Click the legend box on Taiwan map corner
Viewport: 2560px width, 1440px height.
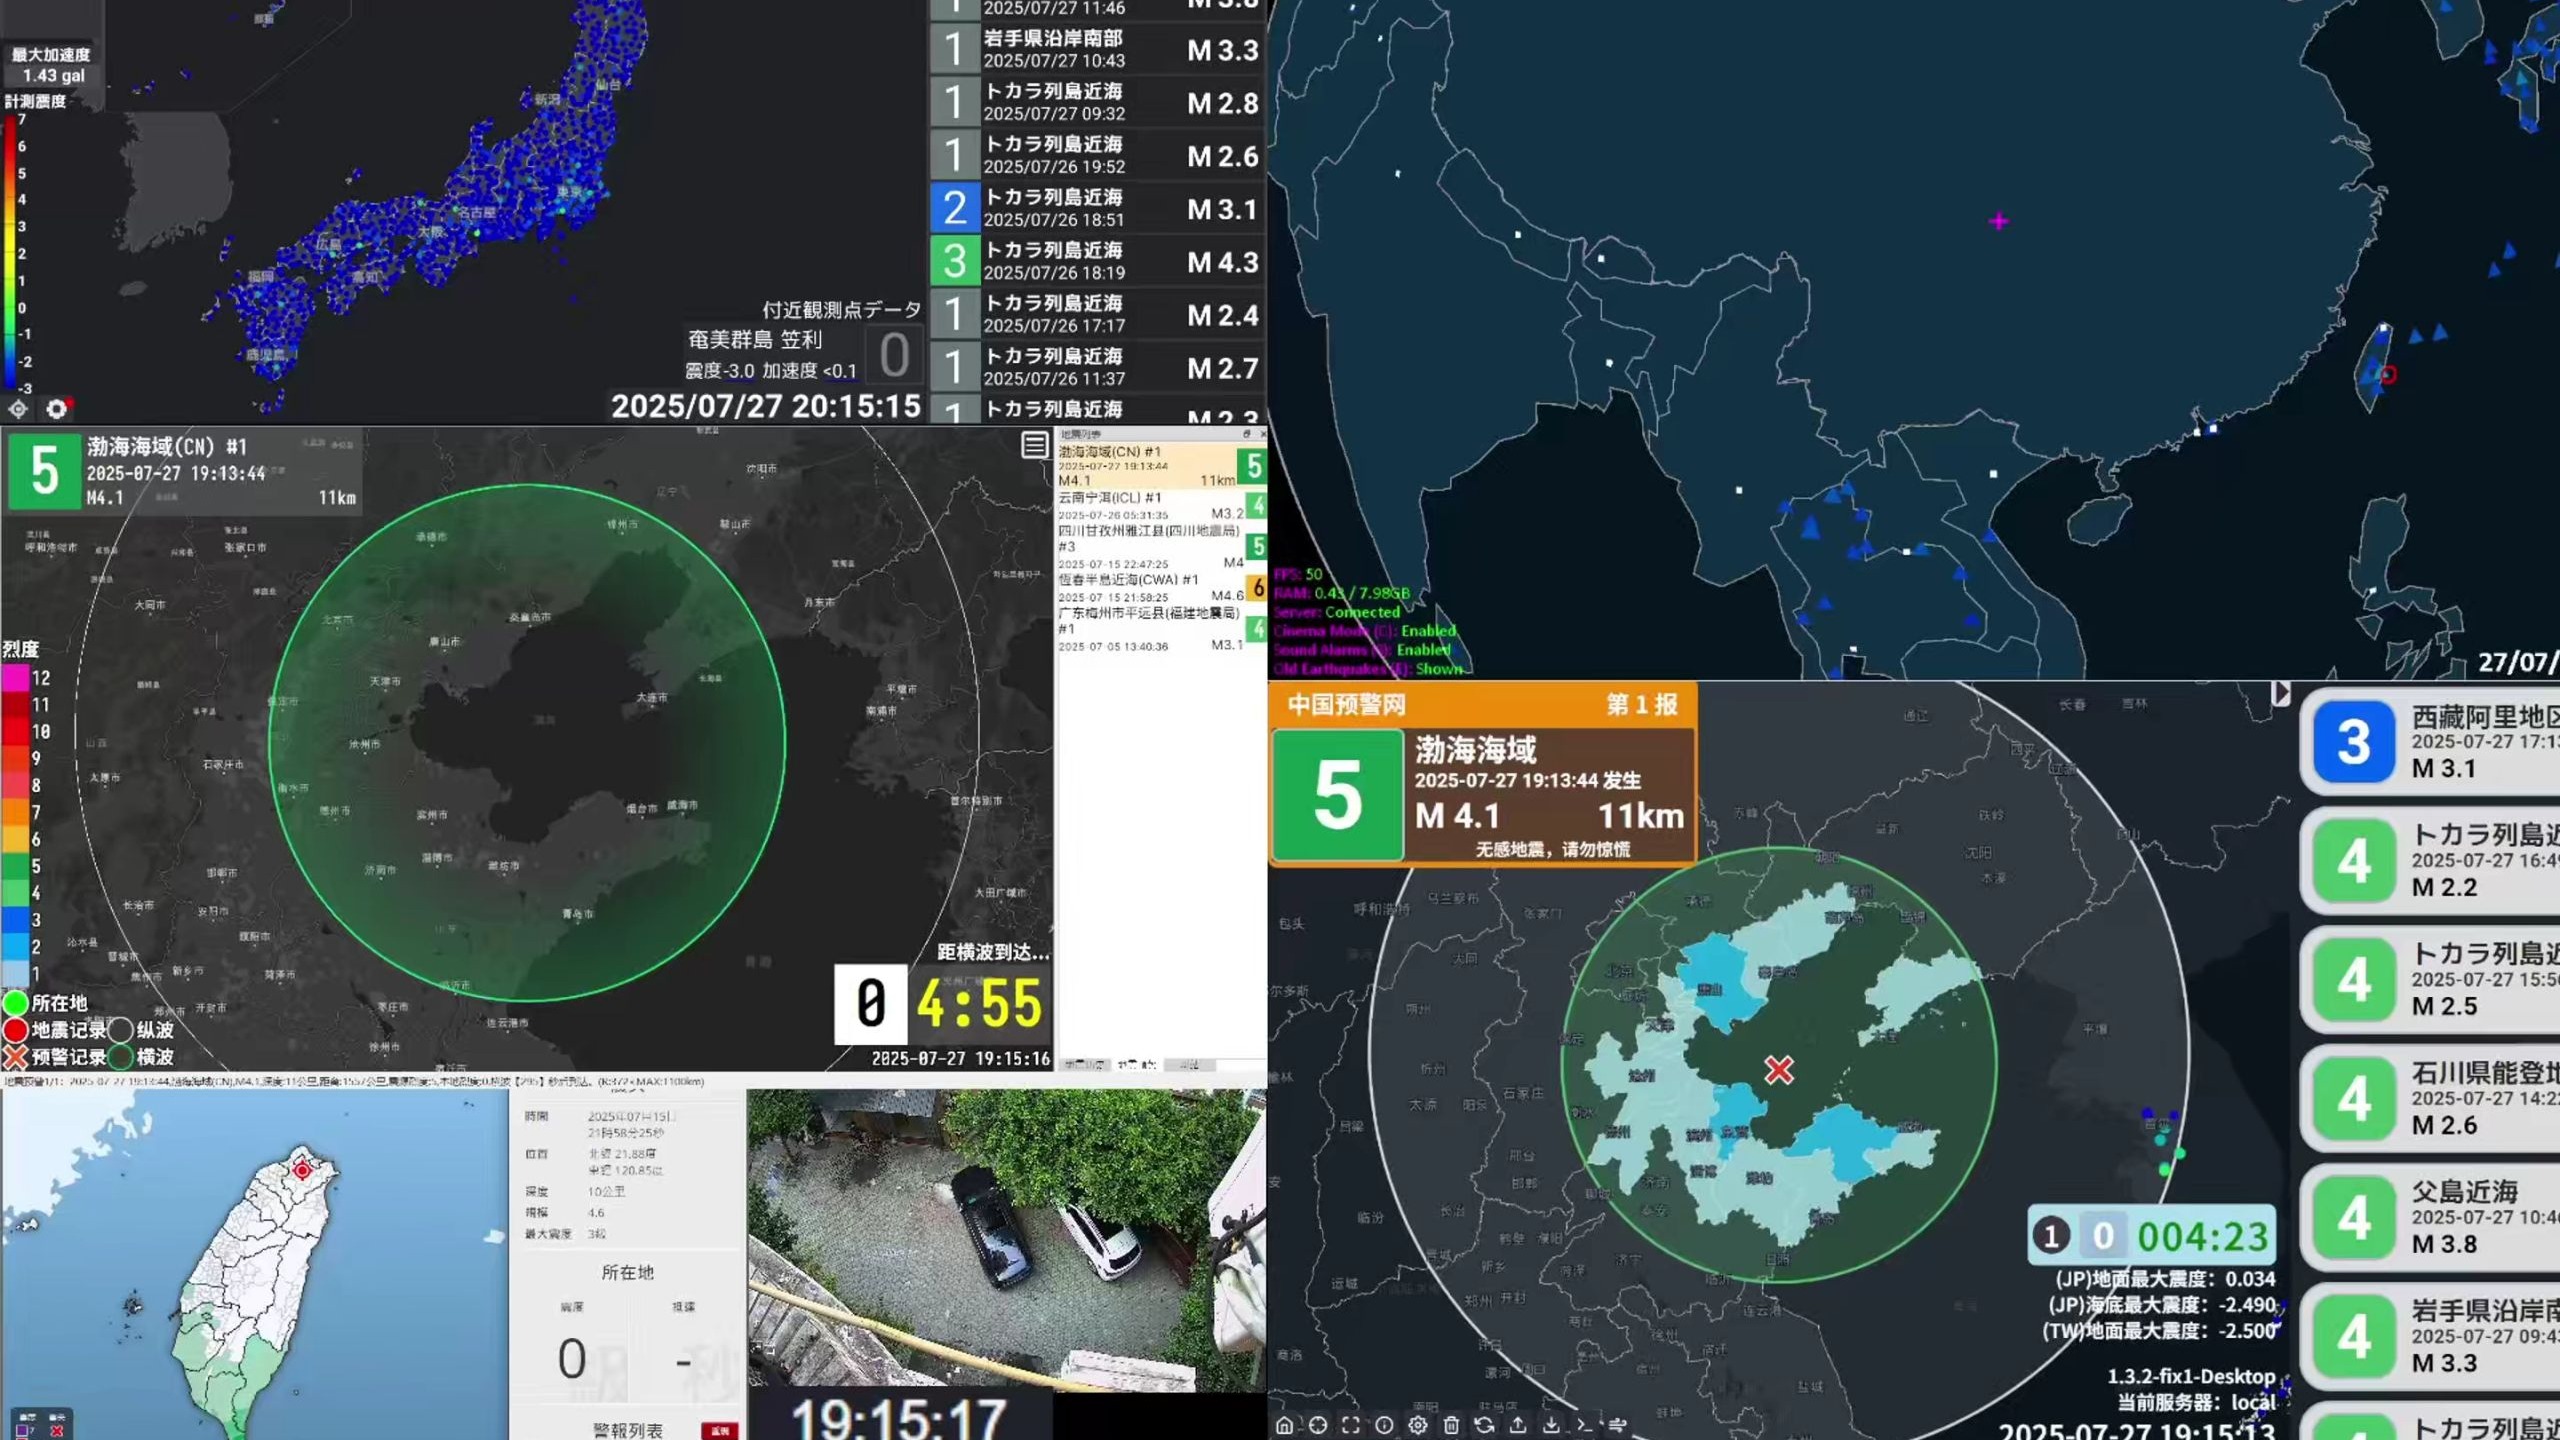[41, 1424]
